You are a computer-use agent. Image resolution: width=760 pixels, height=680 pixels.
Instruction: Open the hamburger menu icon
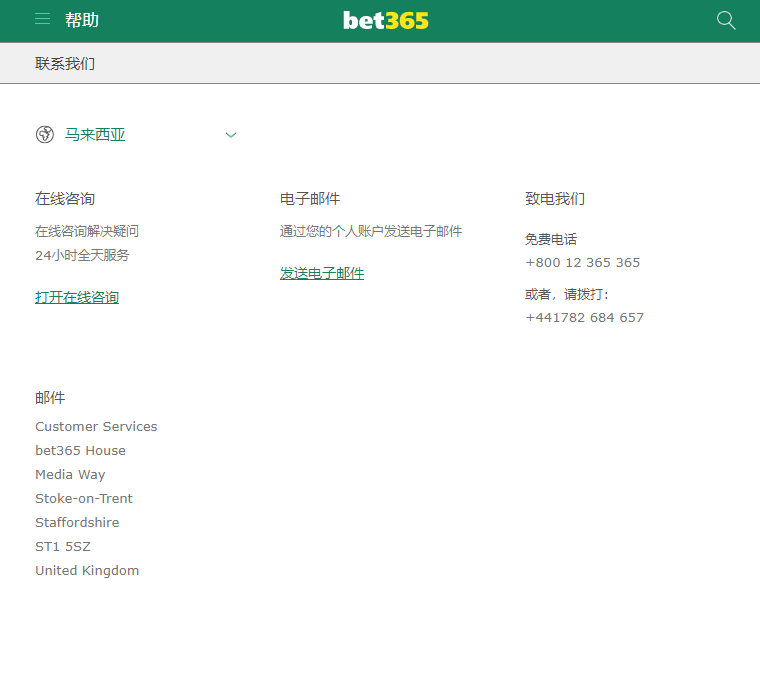[x=42, y=19]
